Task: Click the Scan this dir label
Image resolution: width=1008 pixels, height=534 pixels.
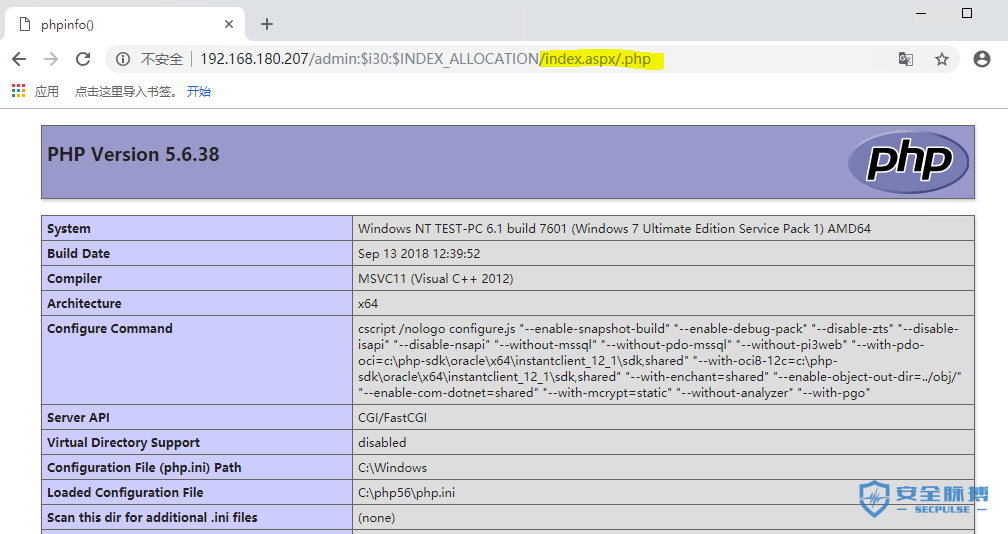Action: [x=152, y=518]
